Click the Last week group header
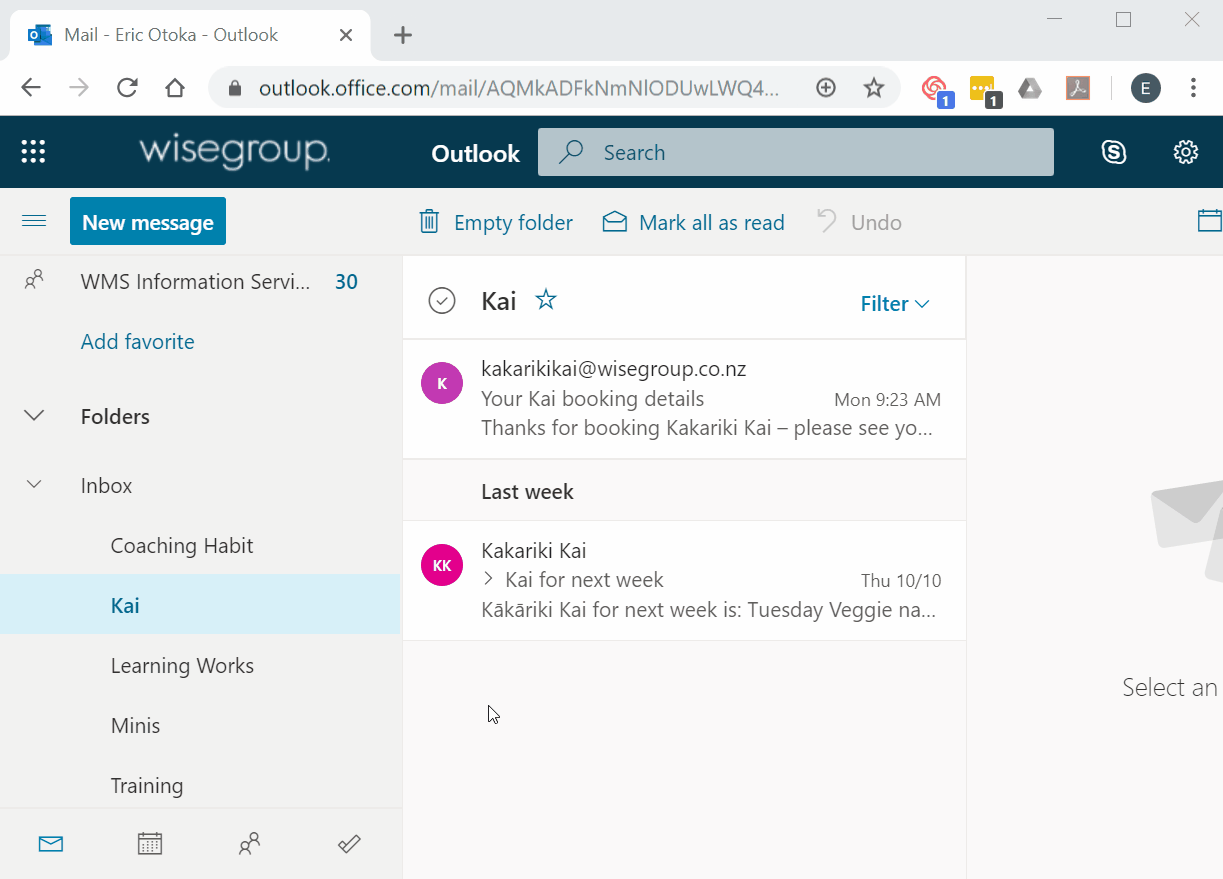 click(684, 491)
